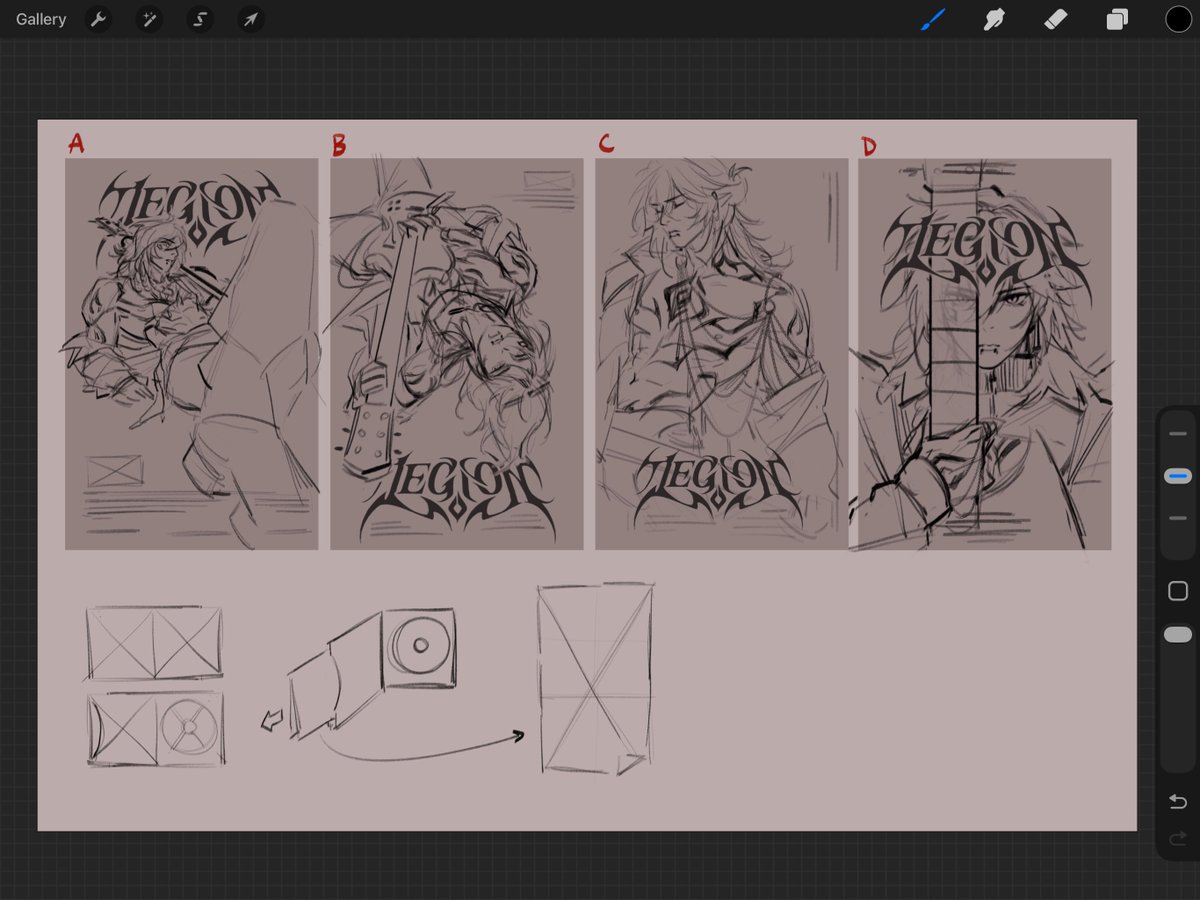
Task: Tap the red letter D label
Action: point(868,146)
